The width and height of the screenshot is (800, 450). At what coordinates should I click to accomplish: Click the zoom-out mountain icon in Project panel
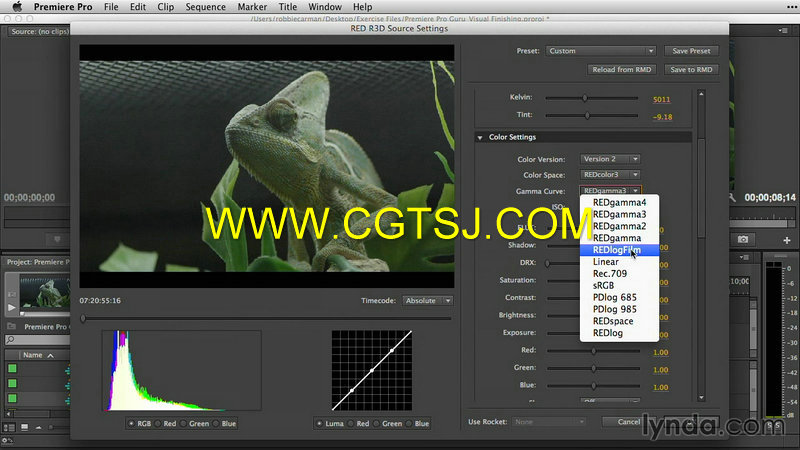(x=38, y=428)
